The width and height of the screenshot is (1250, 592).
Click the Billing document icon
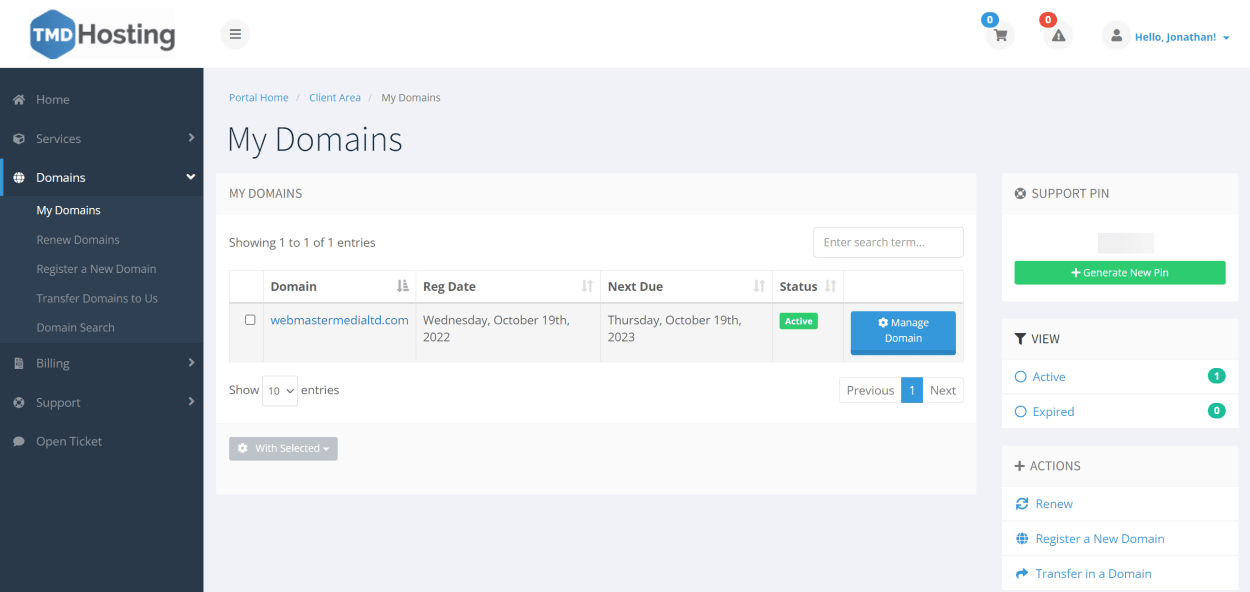(x=18, y=364)
